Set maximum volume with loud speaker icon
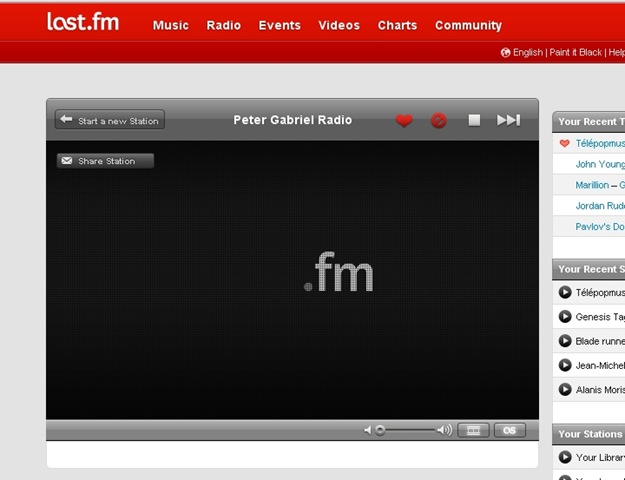 point(444,430)
